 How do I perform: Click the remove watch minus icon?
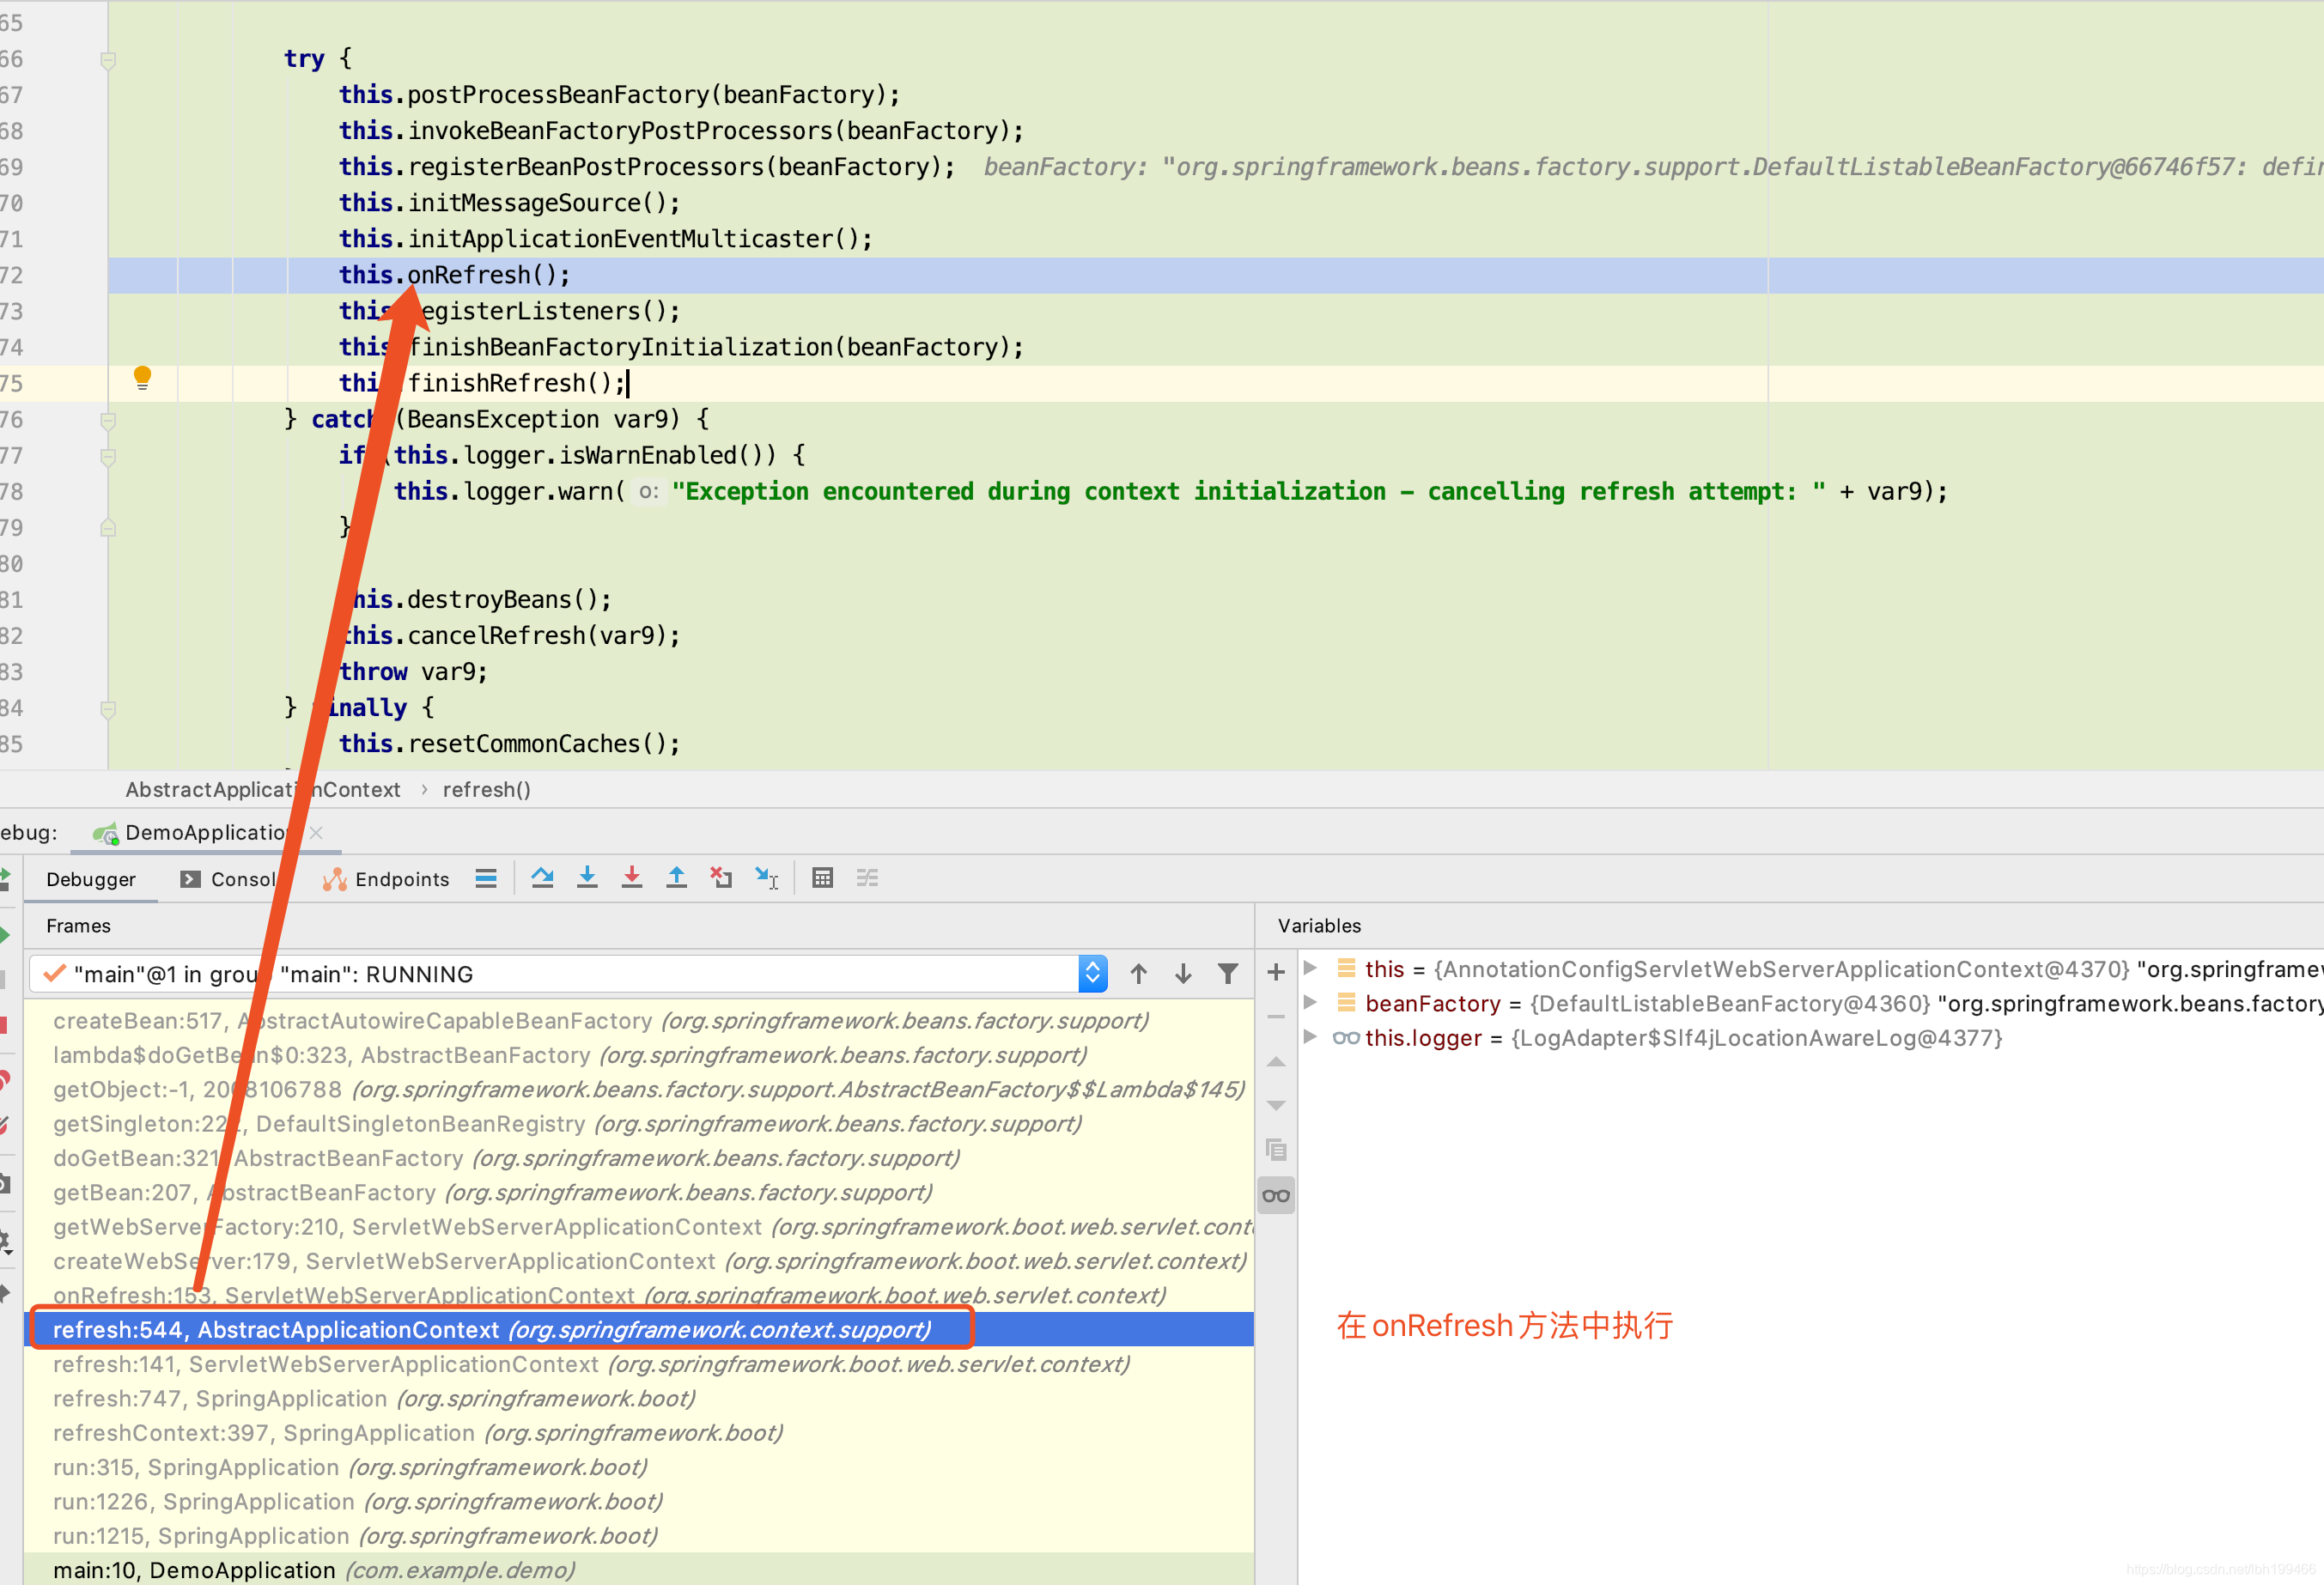(x=1276, y=1016)
